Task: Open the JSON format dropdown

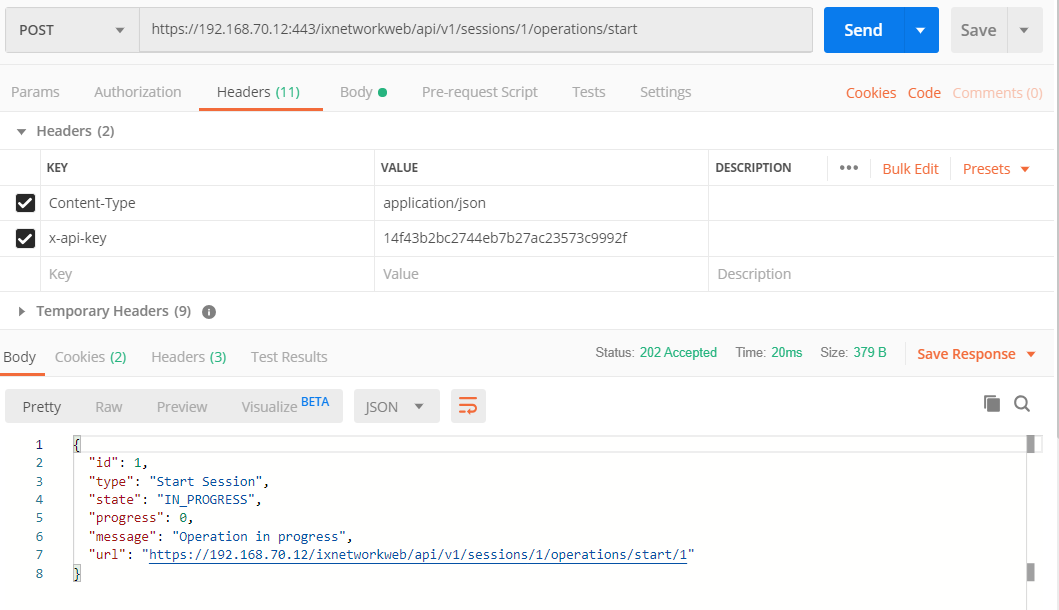Action: coord(396,406)
